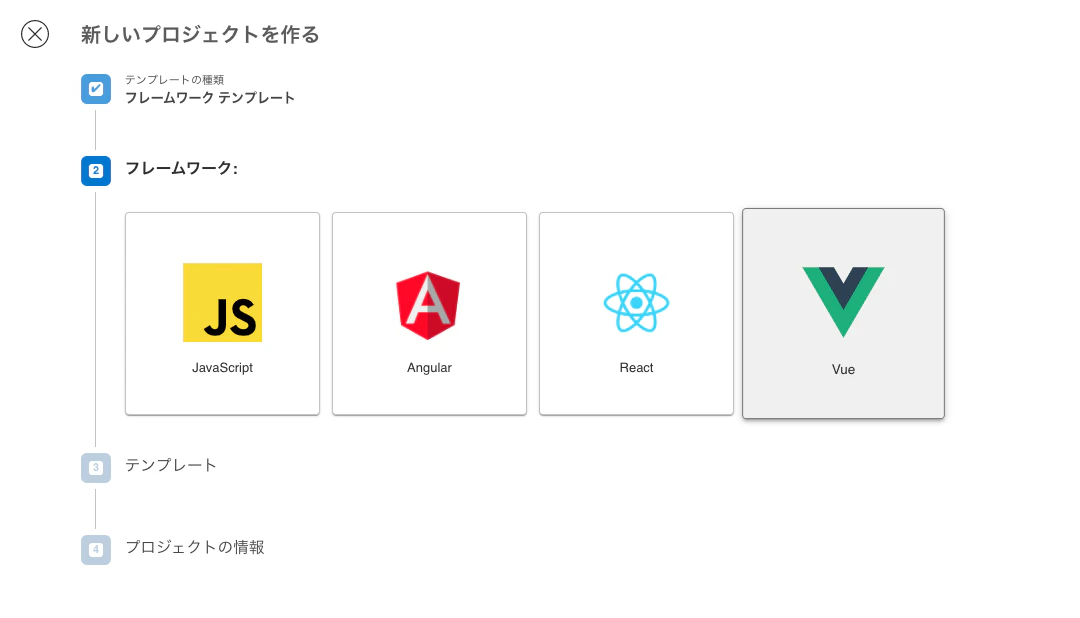
Task: Click the step 2 number icon
Action: 96,171
